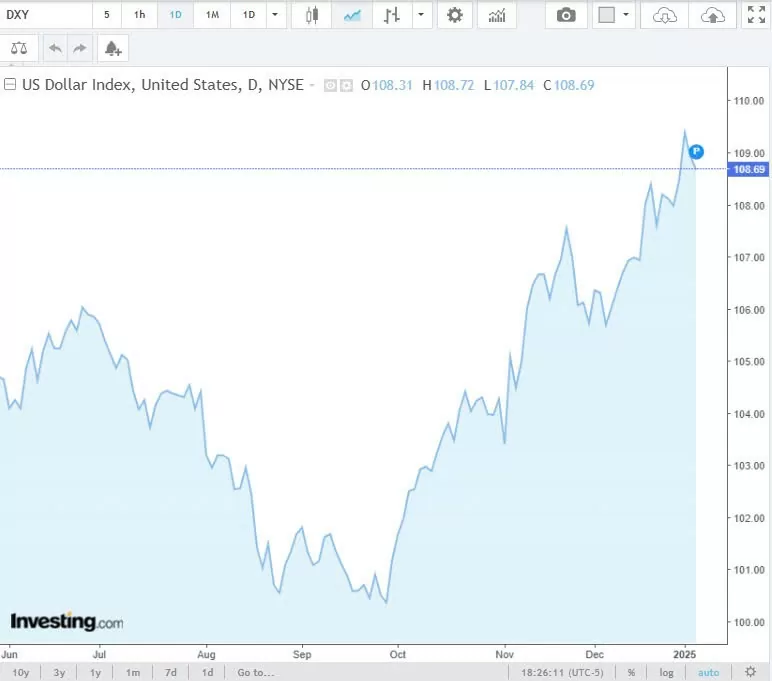Select the area chart style icon

pyautogui.click(x=352, y=15)
